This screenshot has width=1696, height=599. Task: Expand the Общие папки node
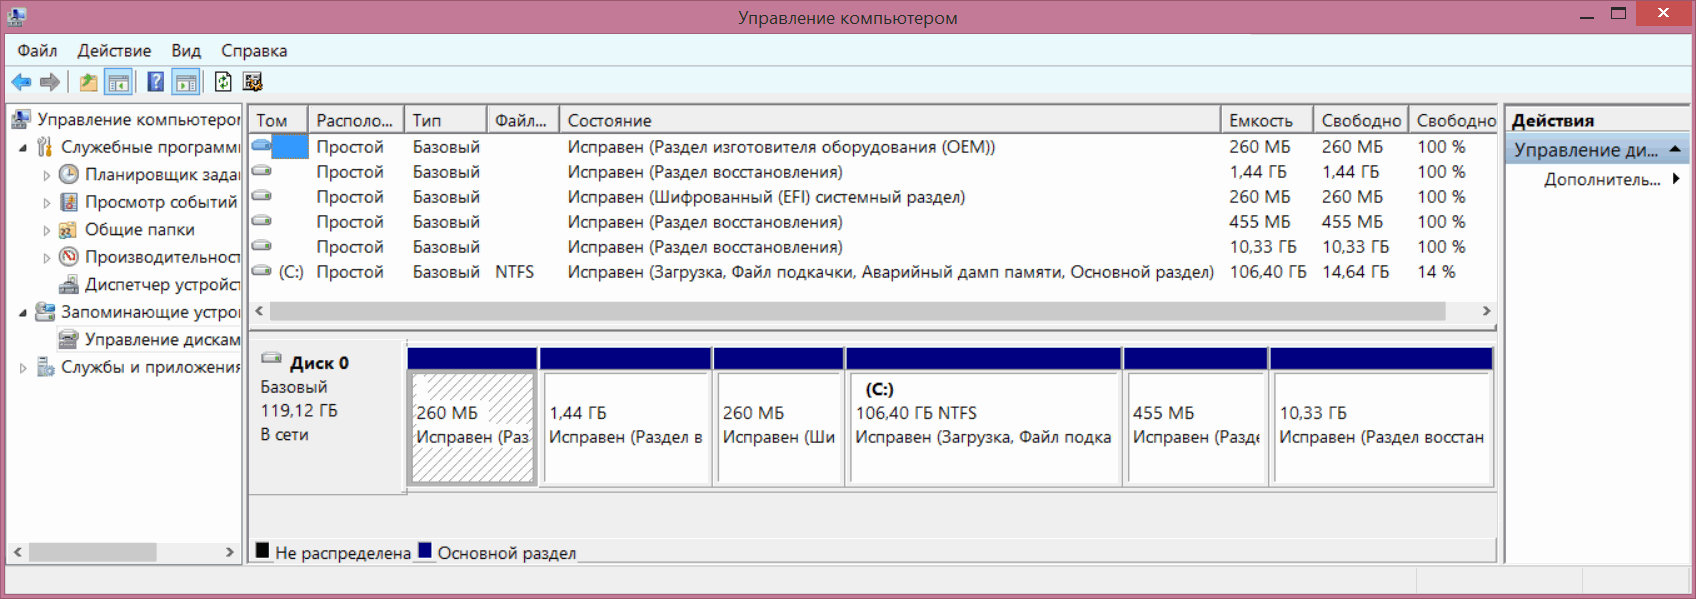(x=46, y=230)
